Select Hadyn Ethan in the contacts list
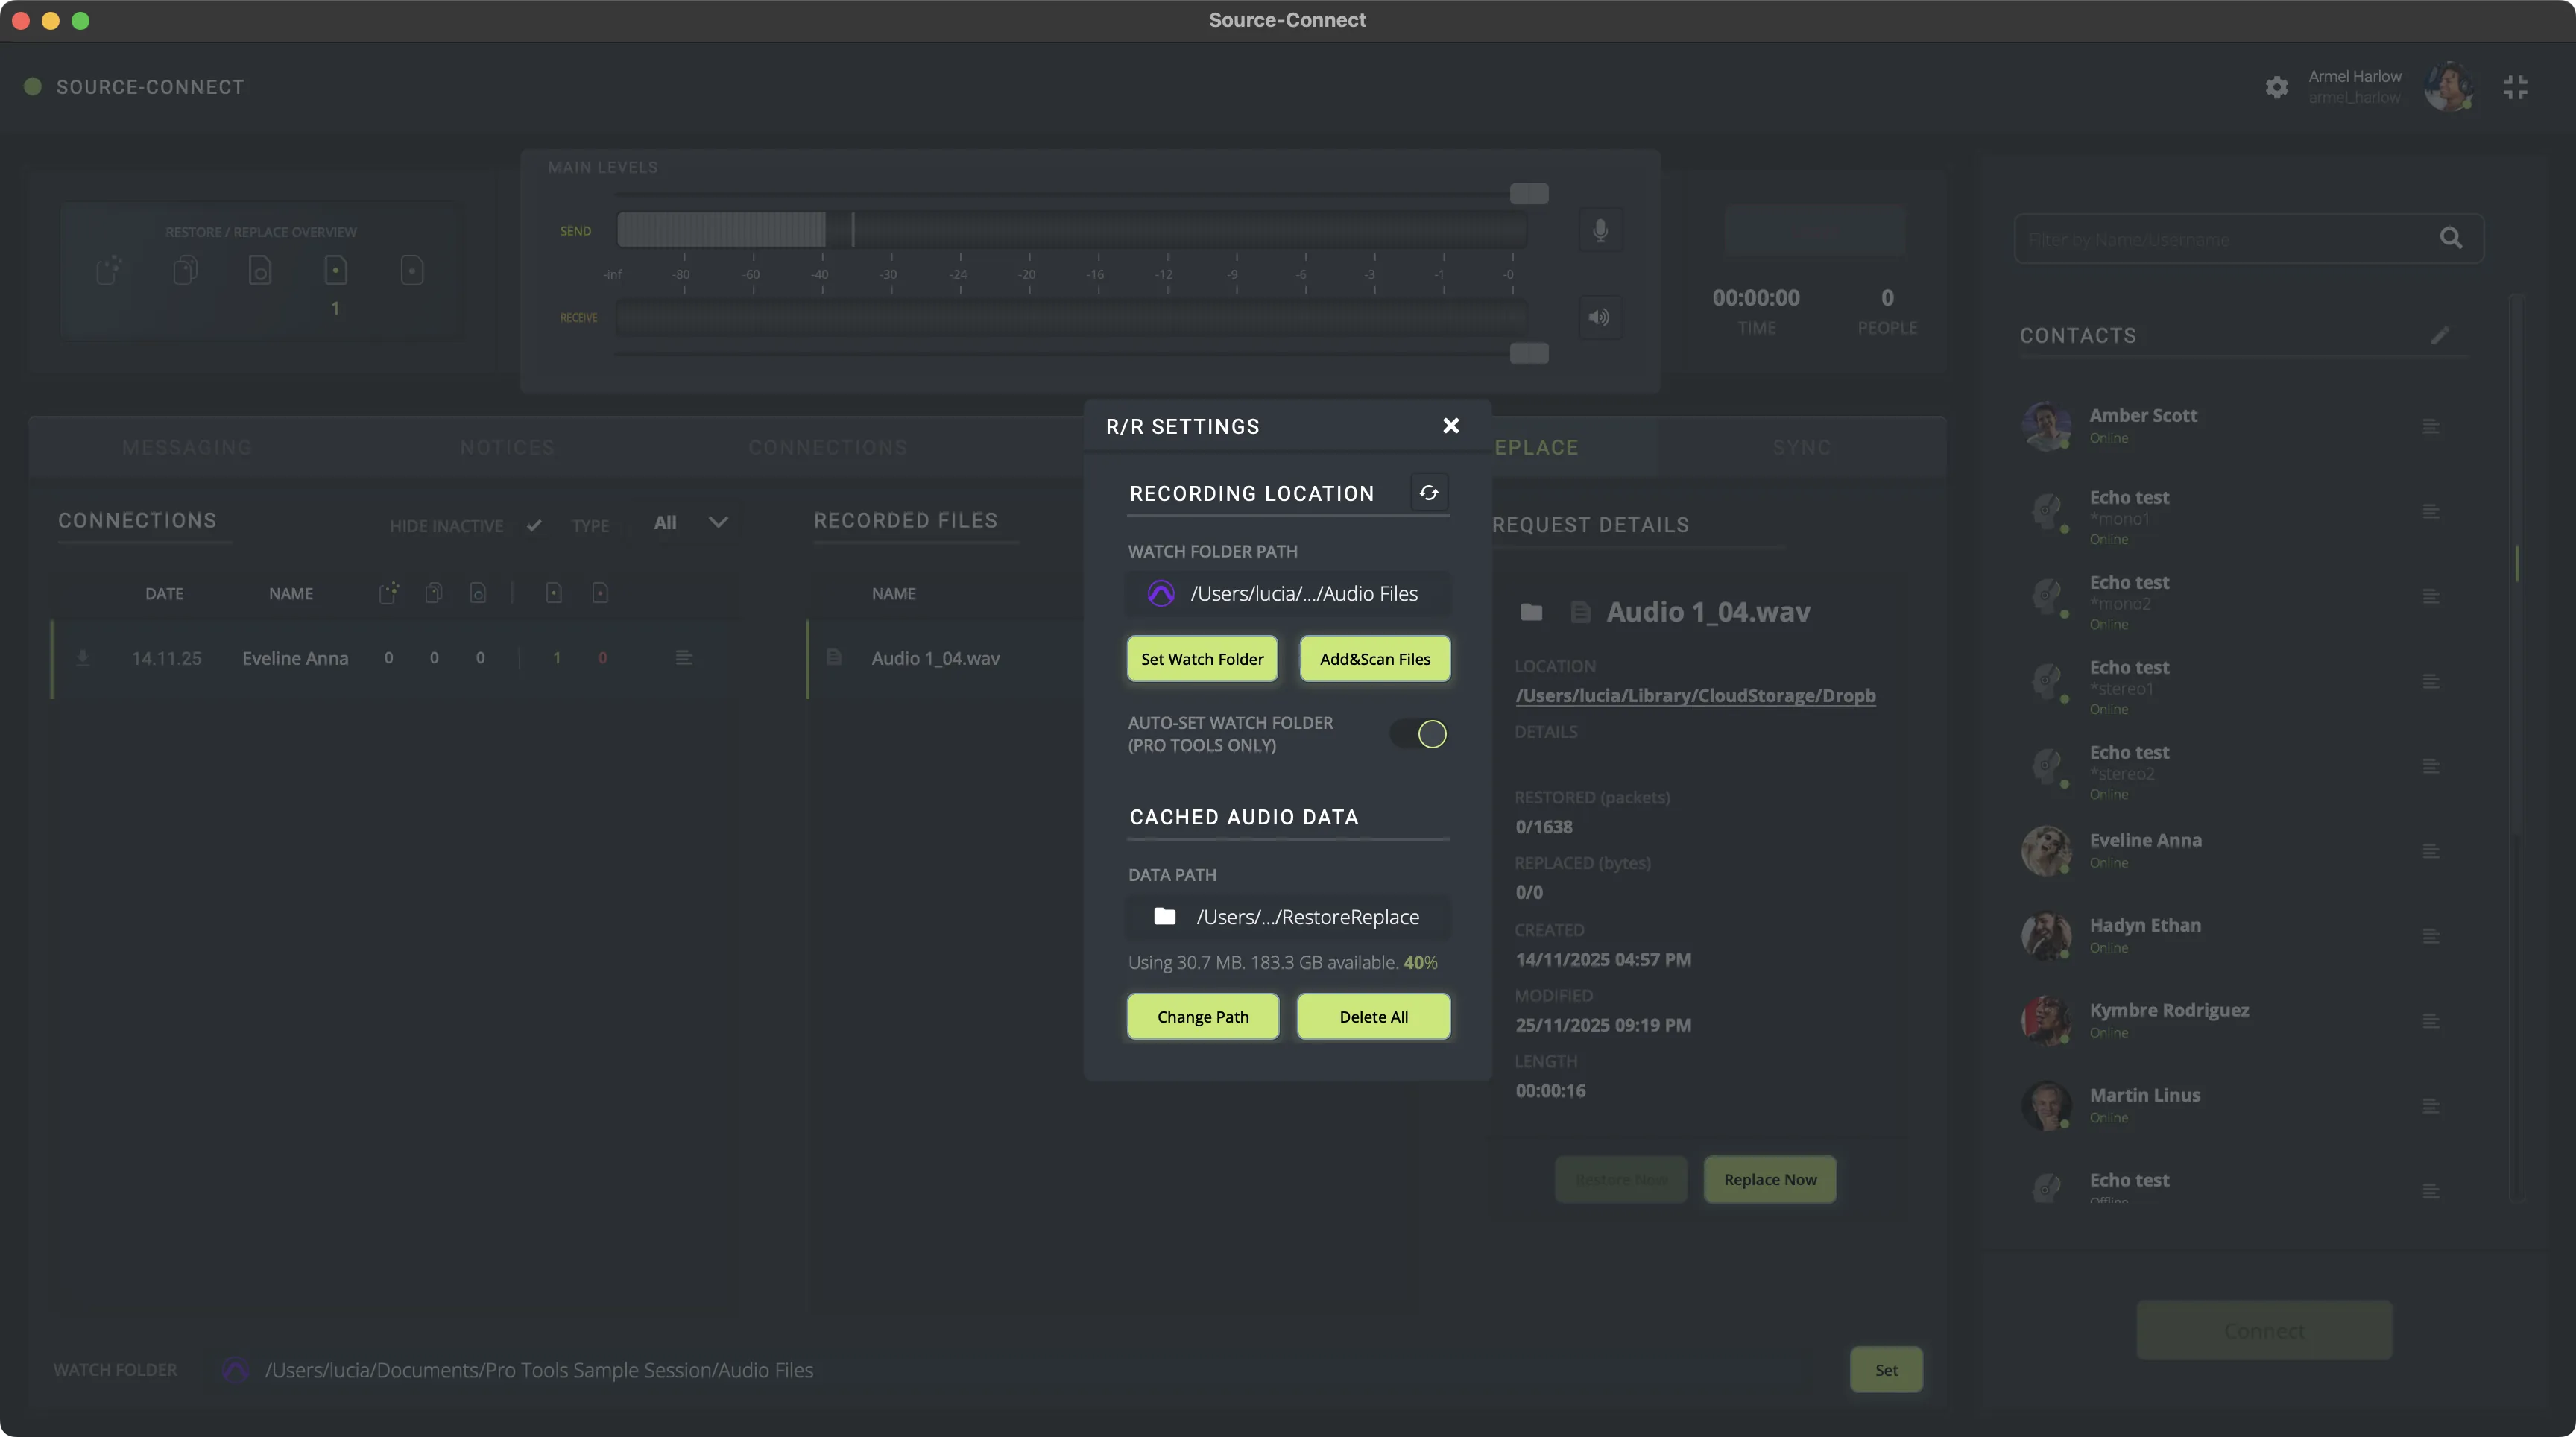Image resolution: width=2576 pixels, height=1437 pixels. pos(2145,925)
